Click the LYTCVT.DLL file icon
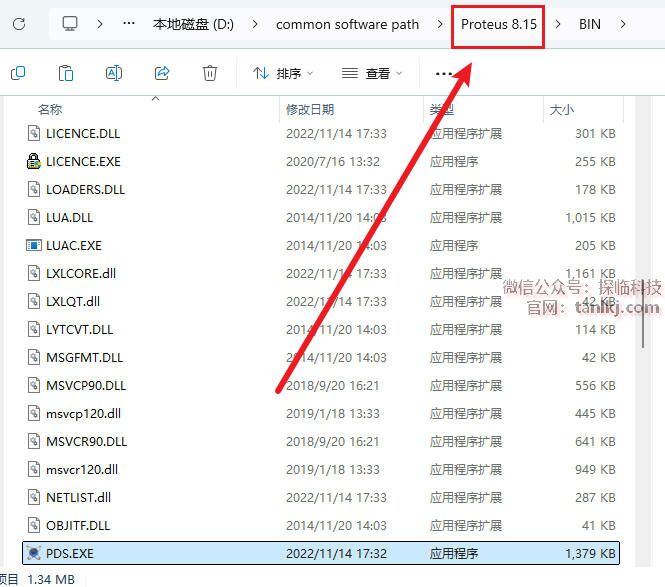The image size is (665, 587). click(34, 330)
